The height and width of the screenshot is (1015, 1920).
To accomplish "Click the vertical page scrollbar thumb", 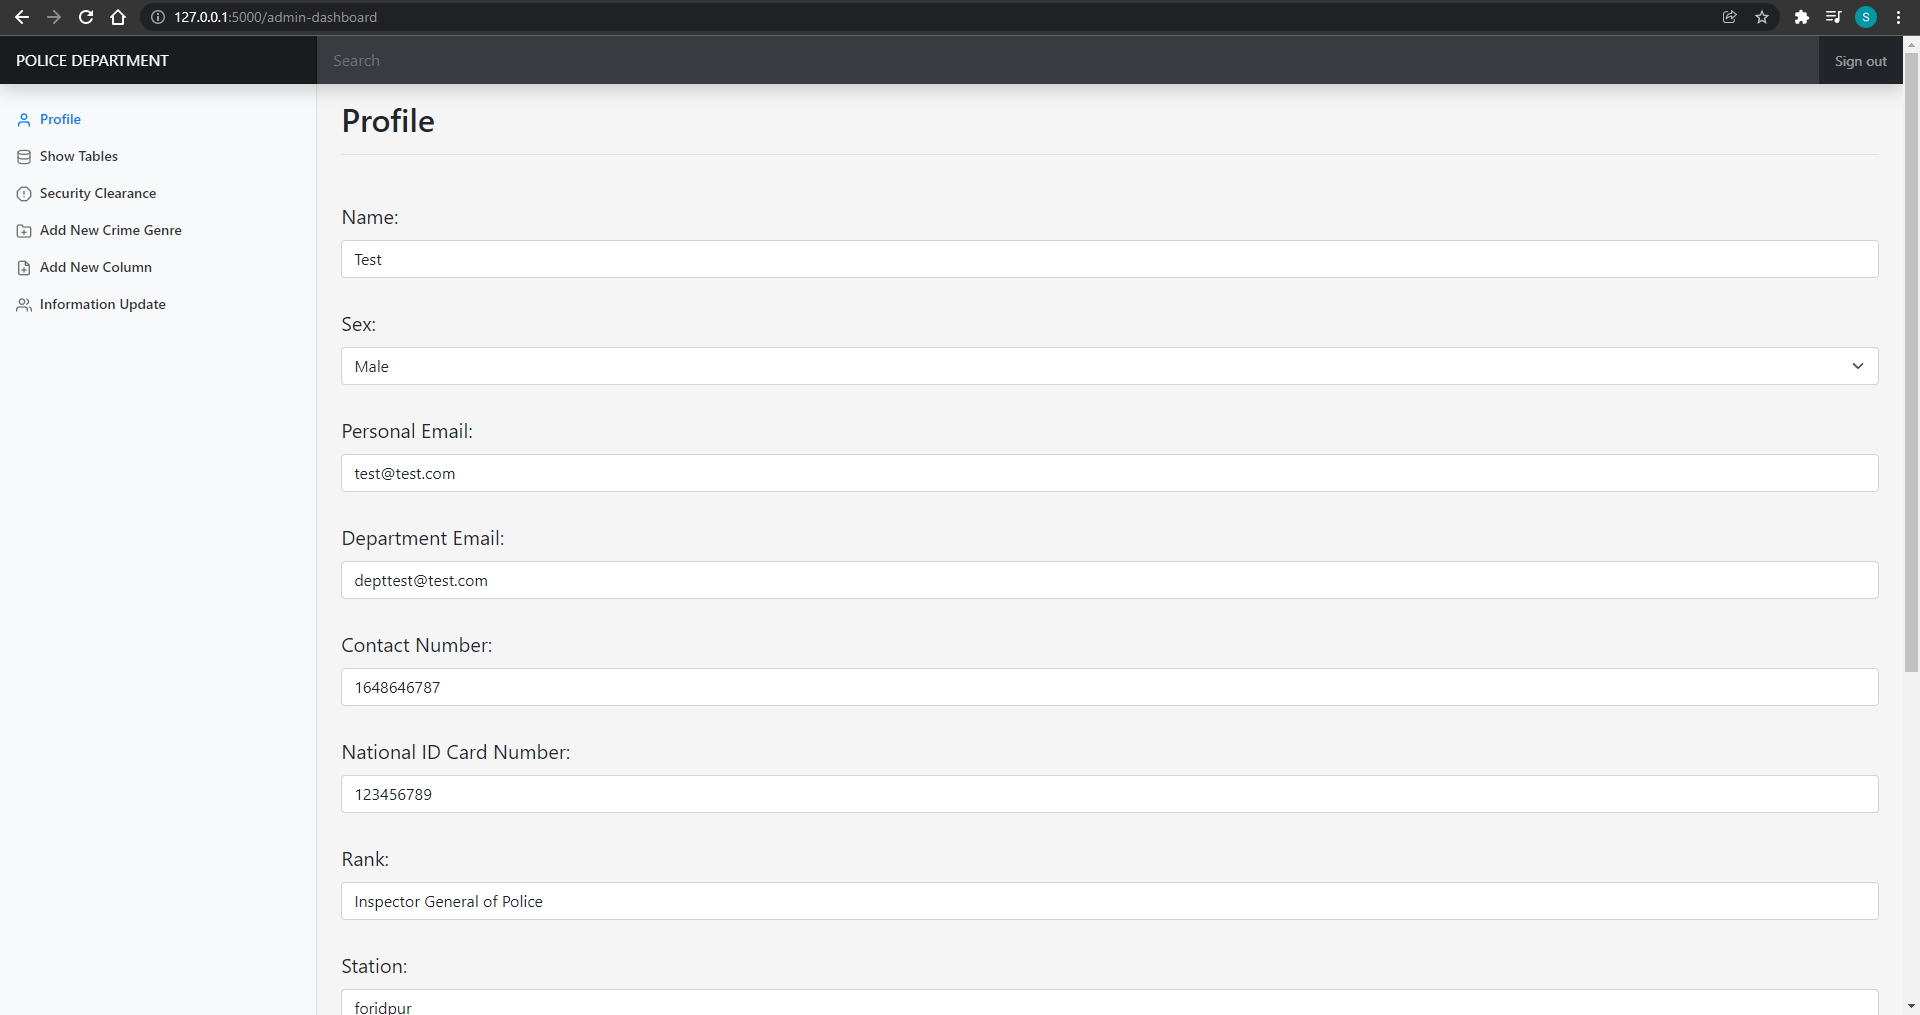I will click(1911, 362).
